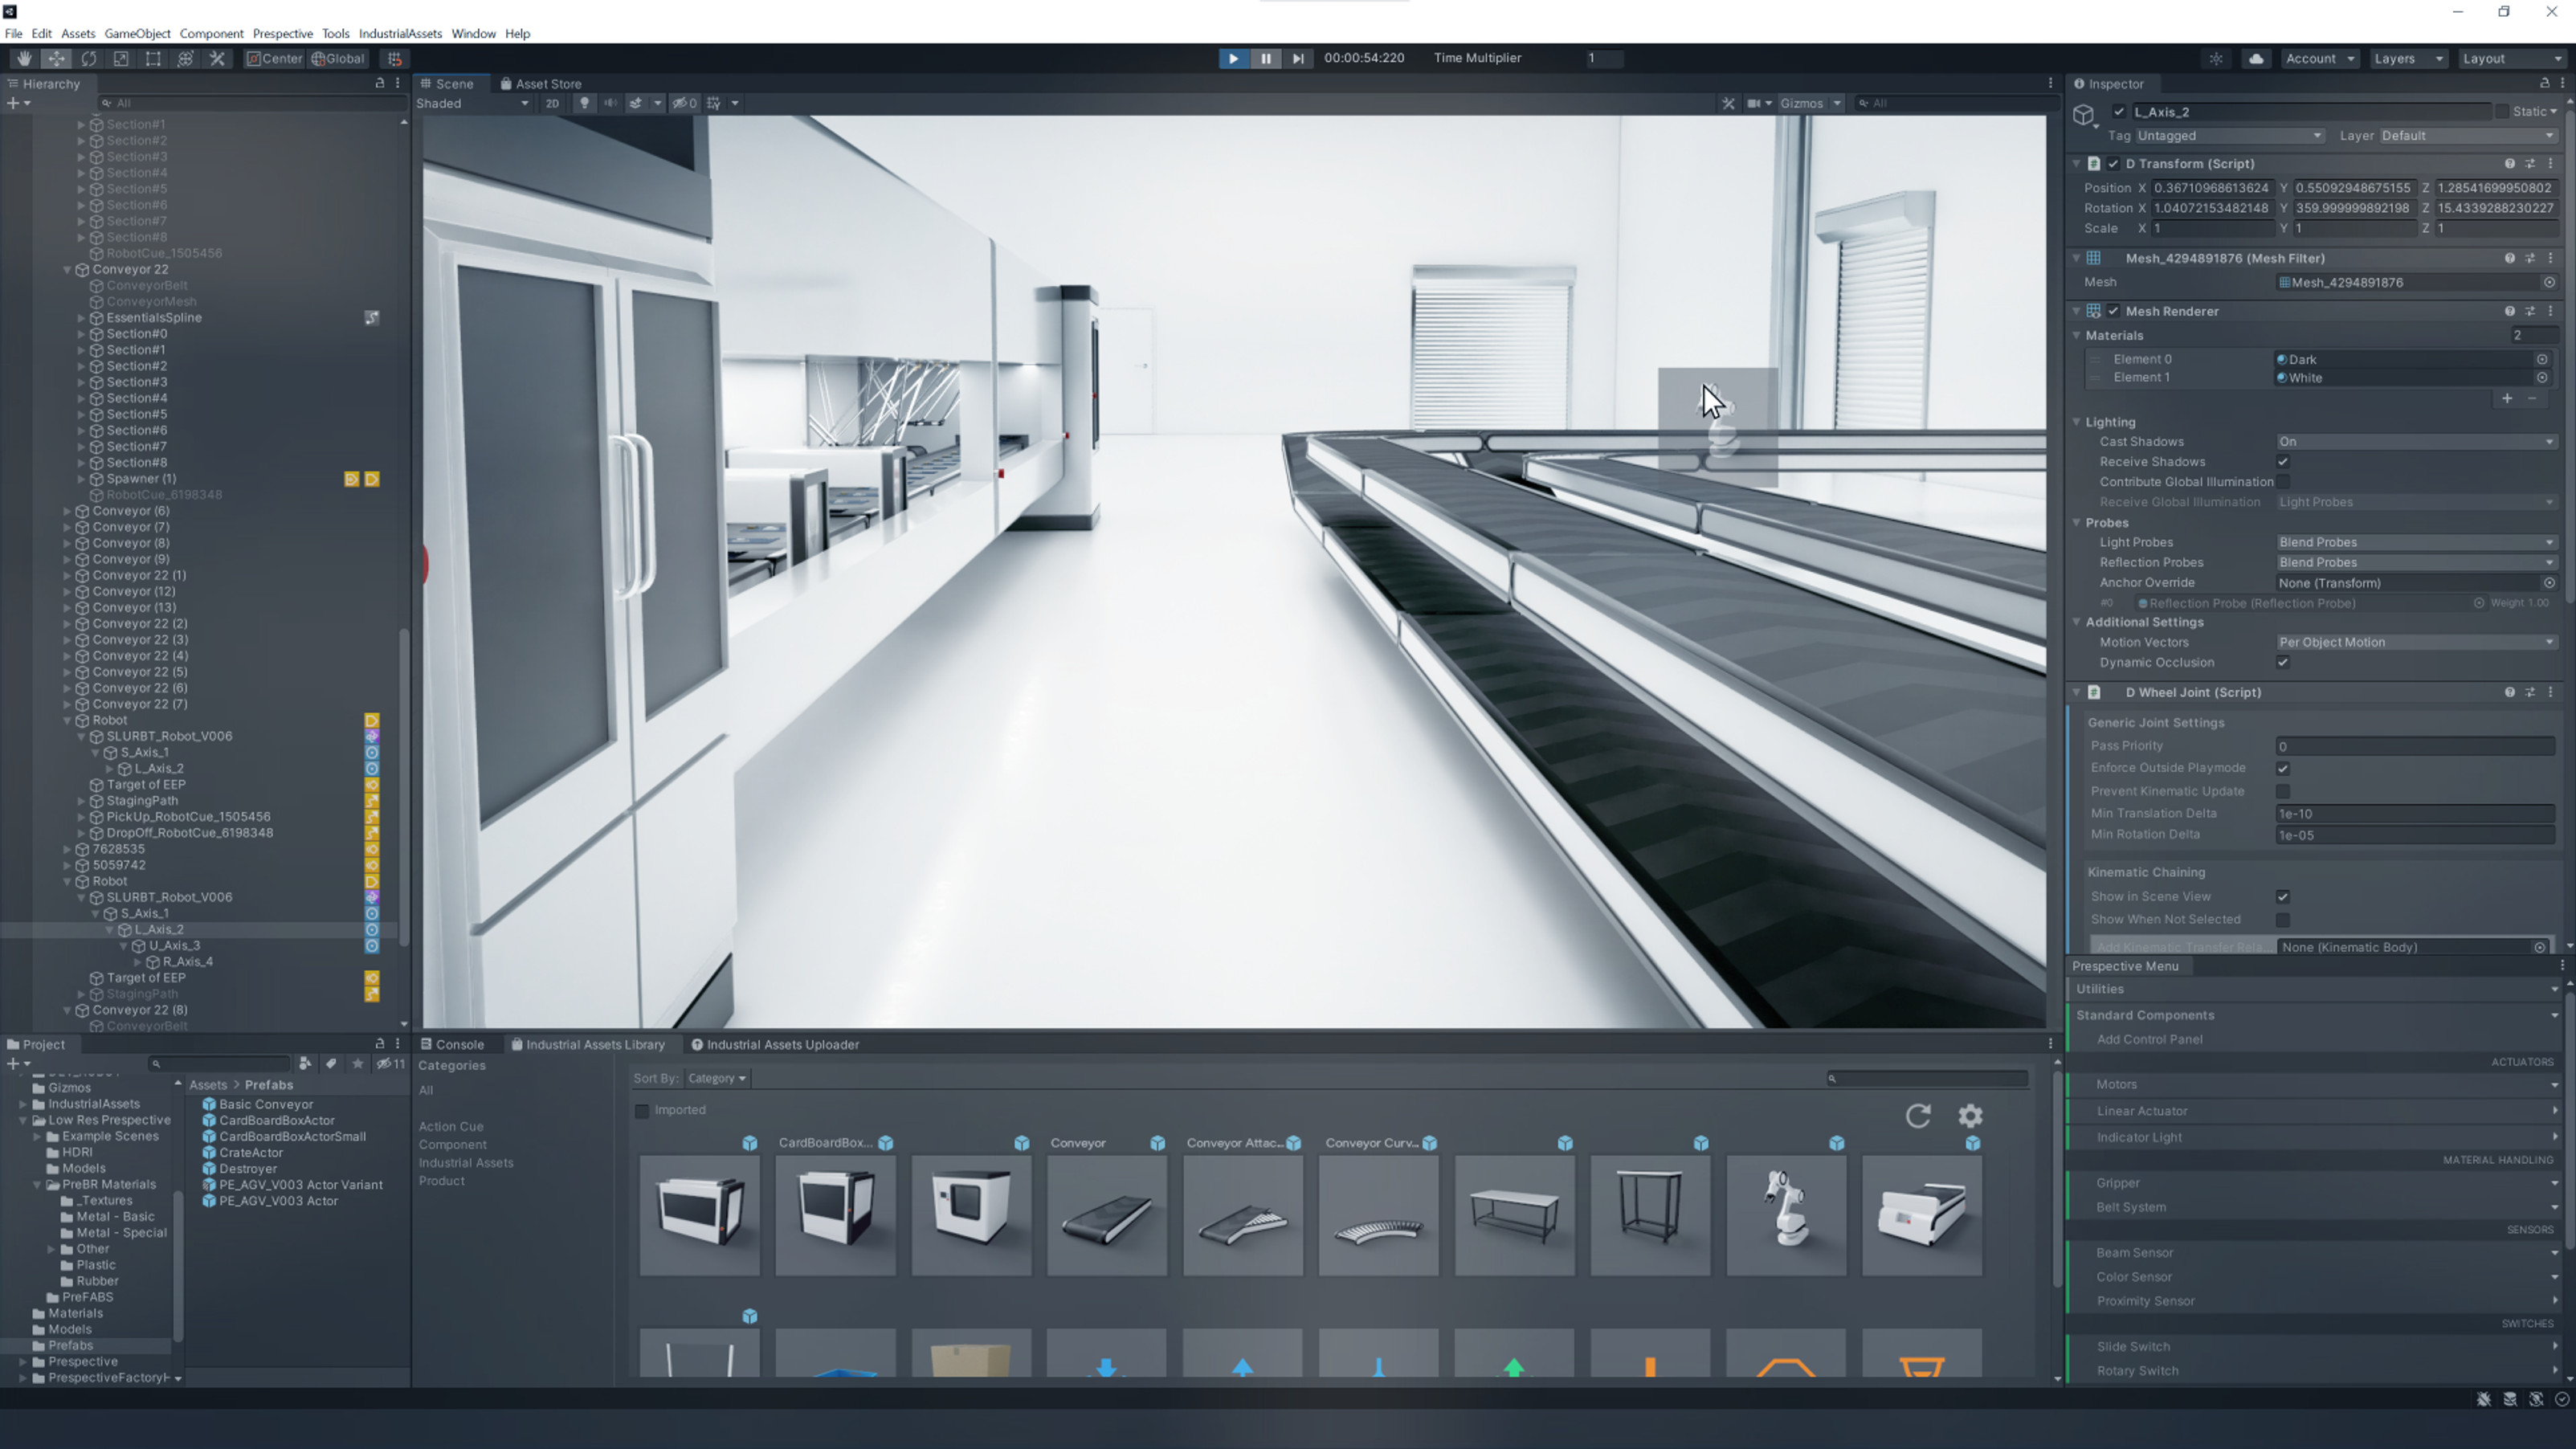The image size is (2576, 1449).
Task: Select the Conveyor asset thumbnail
Action: point(1107,1215)
